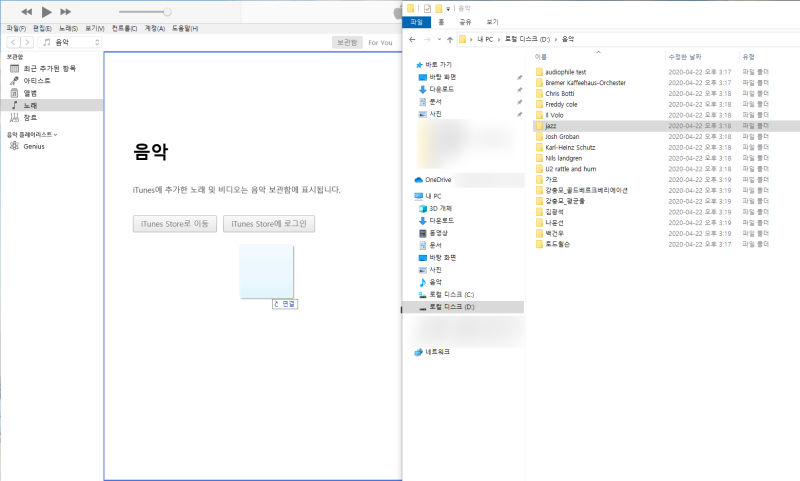Click the pin icon beside pinned 문서
This screenshot has width=800, height=481.
[x=519, y=102]
